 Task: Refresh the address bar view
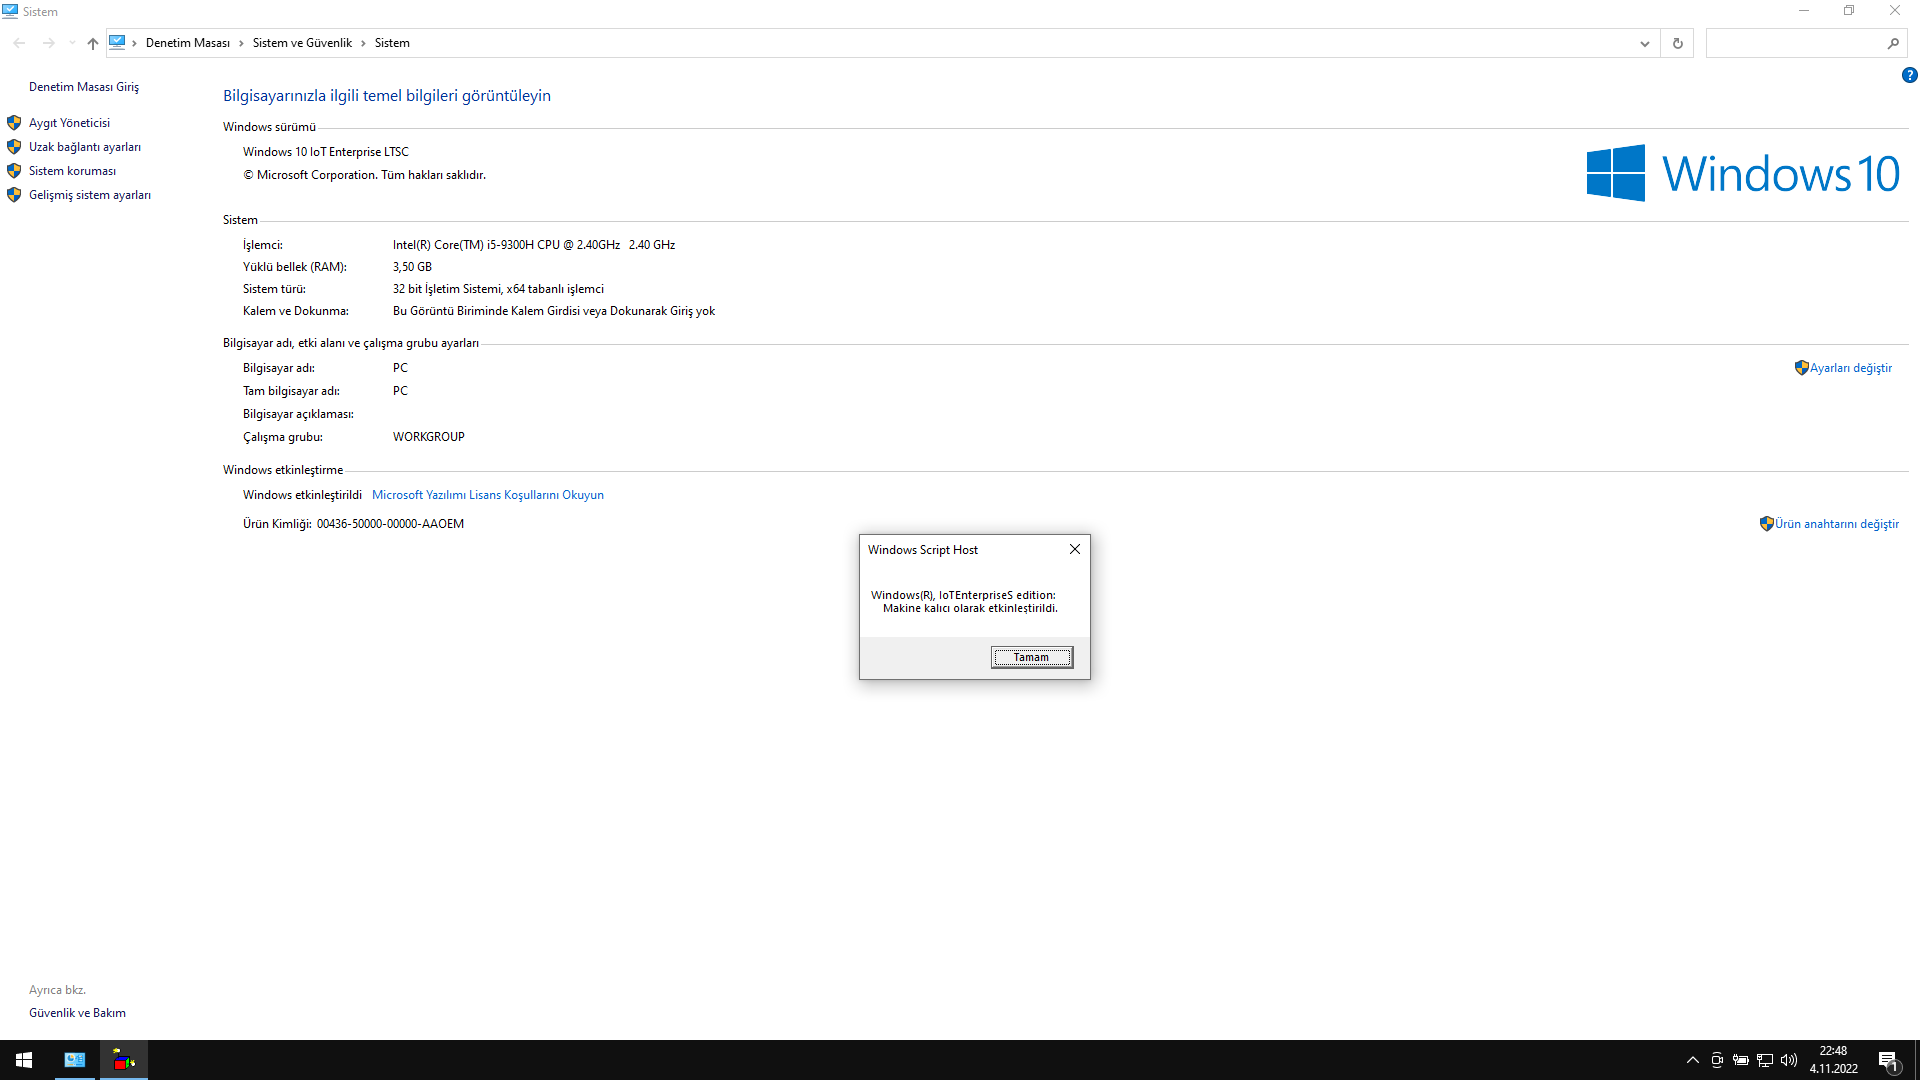tap(1677, 43)
